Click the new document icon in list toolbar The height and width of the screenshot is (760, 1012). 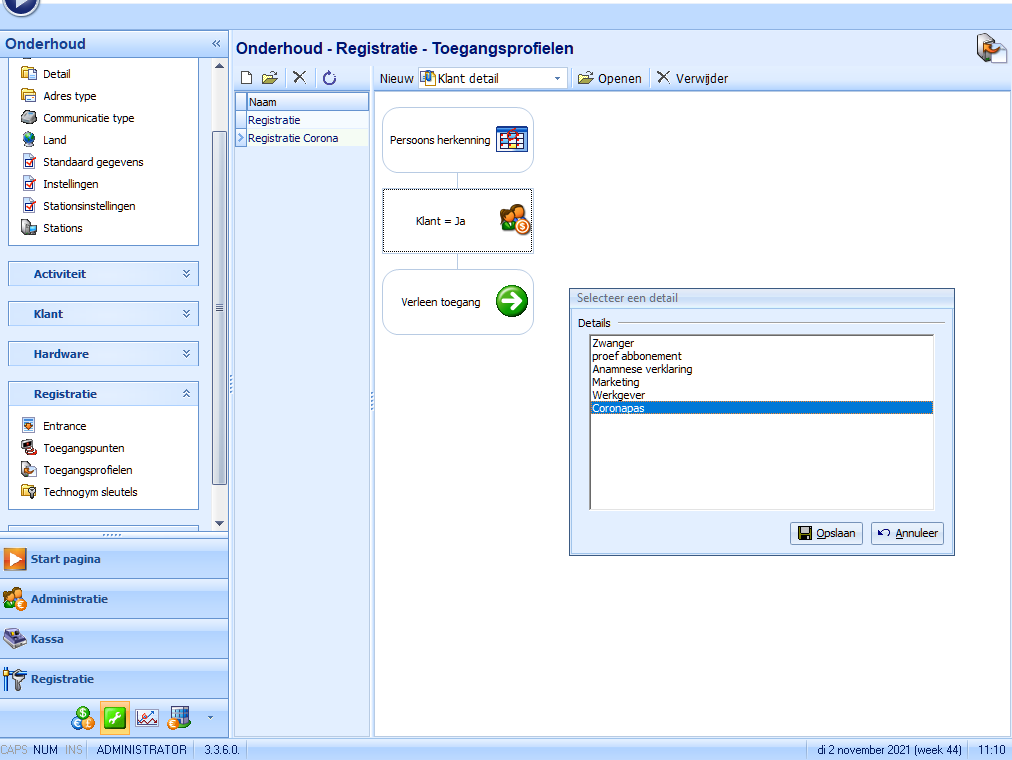[x=247, y=78]
